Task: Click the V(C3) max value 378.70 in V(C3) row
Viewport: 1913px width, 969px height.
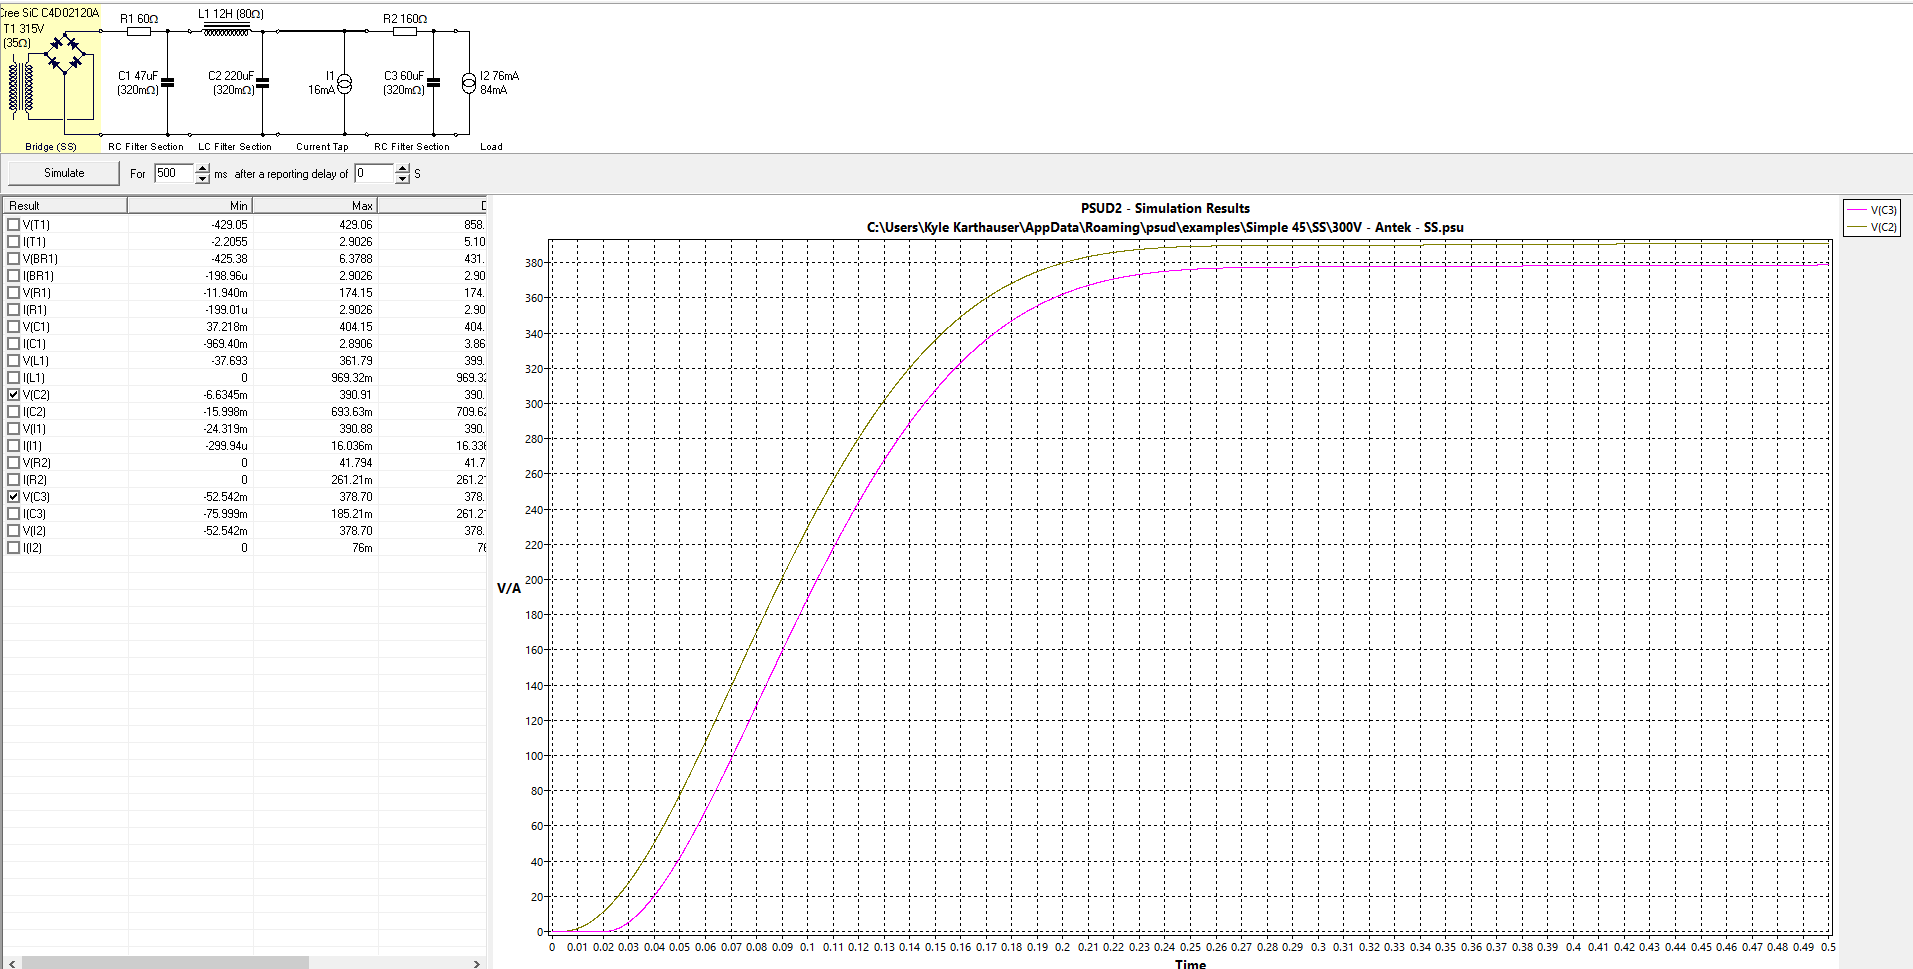Action: 355,497
